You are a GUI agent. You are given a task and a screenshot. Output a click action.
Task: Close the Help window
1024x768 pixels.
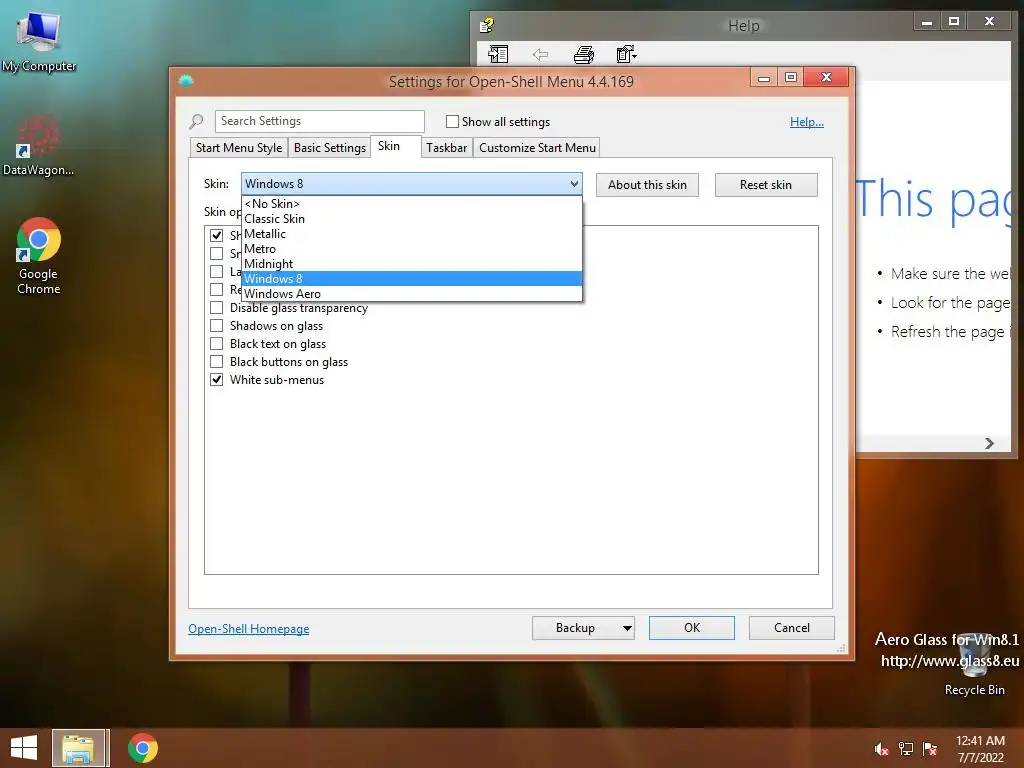[x=989, y=22]
